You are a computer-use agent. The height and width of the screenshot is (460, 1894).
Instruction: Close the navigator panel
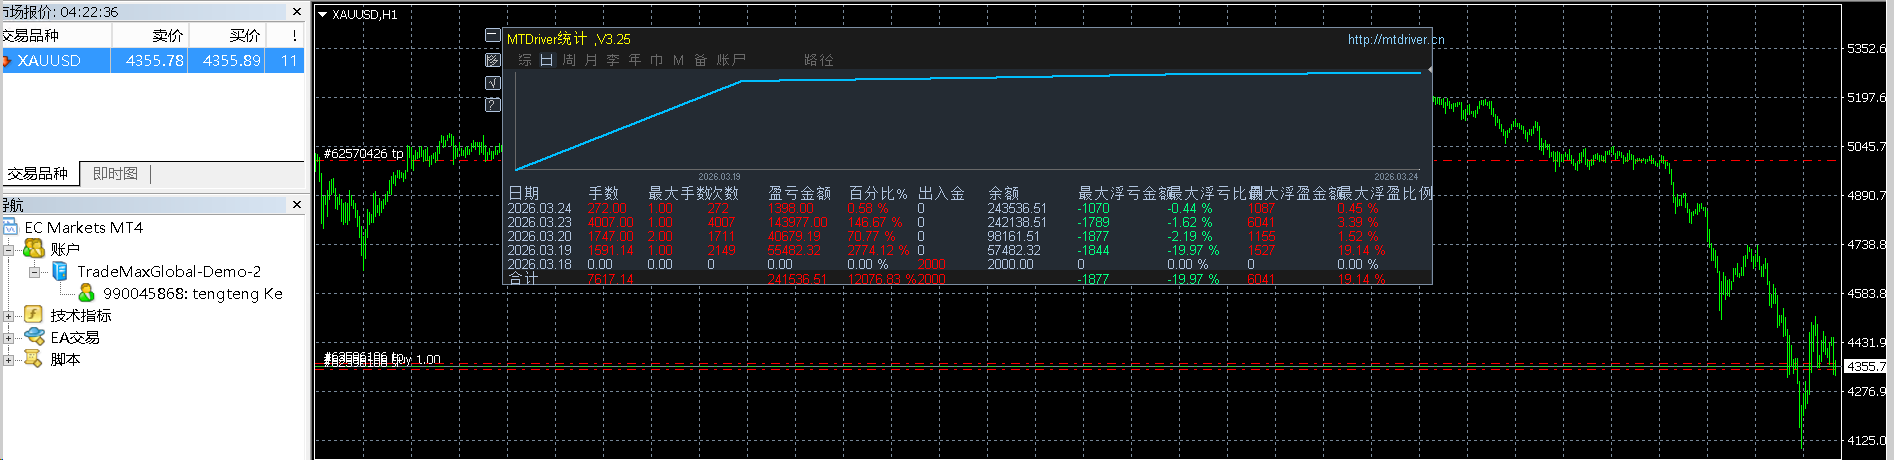pos(296,204)
